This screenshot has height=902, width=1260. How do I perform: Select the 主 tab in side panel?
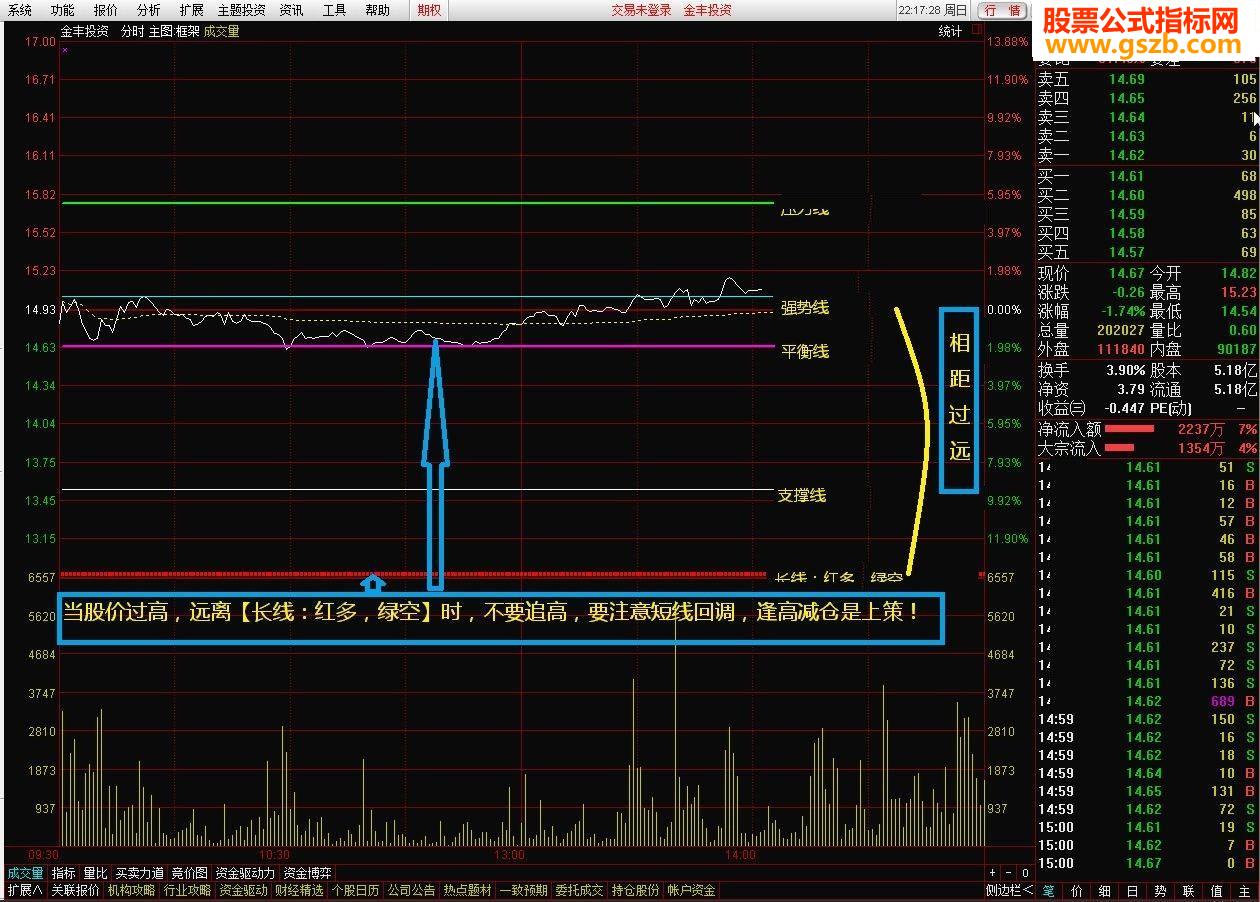[1244, 890]
